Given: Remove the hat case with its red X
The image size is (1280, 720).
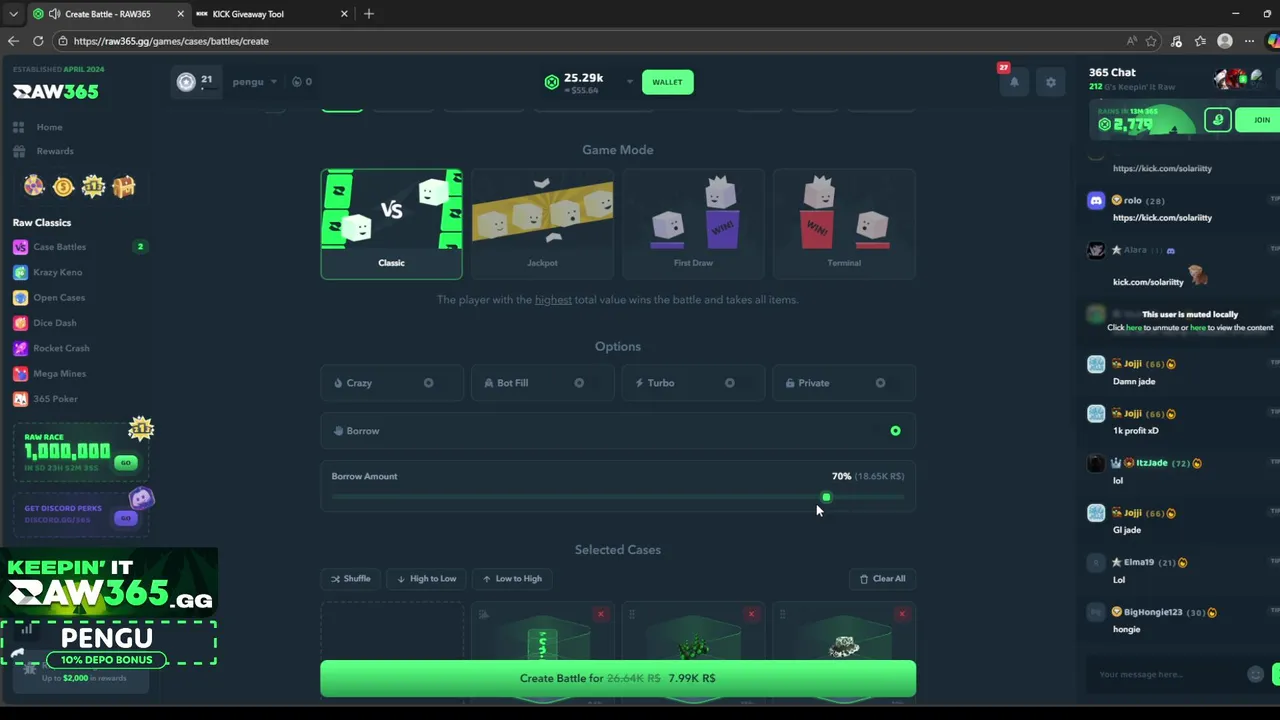Looking at the screenshot, I should [x=902, y=614].
